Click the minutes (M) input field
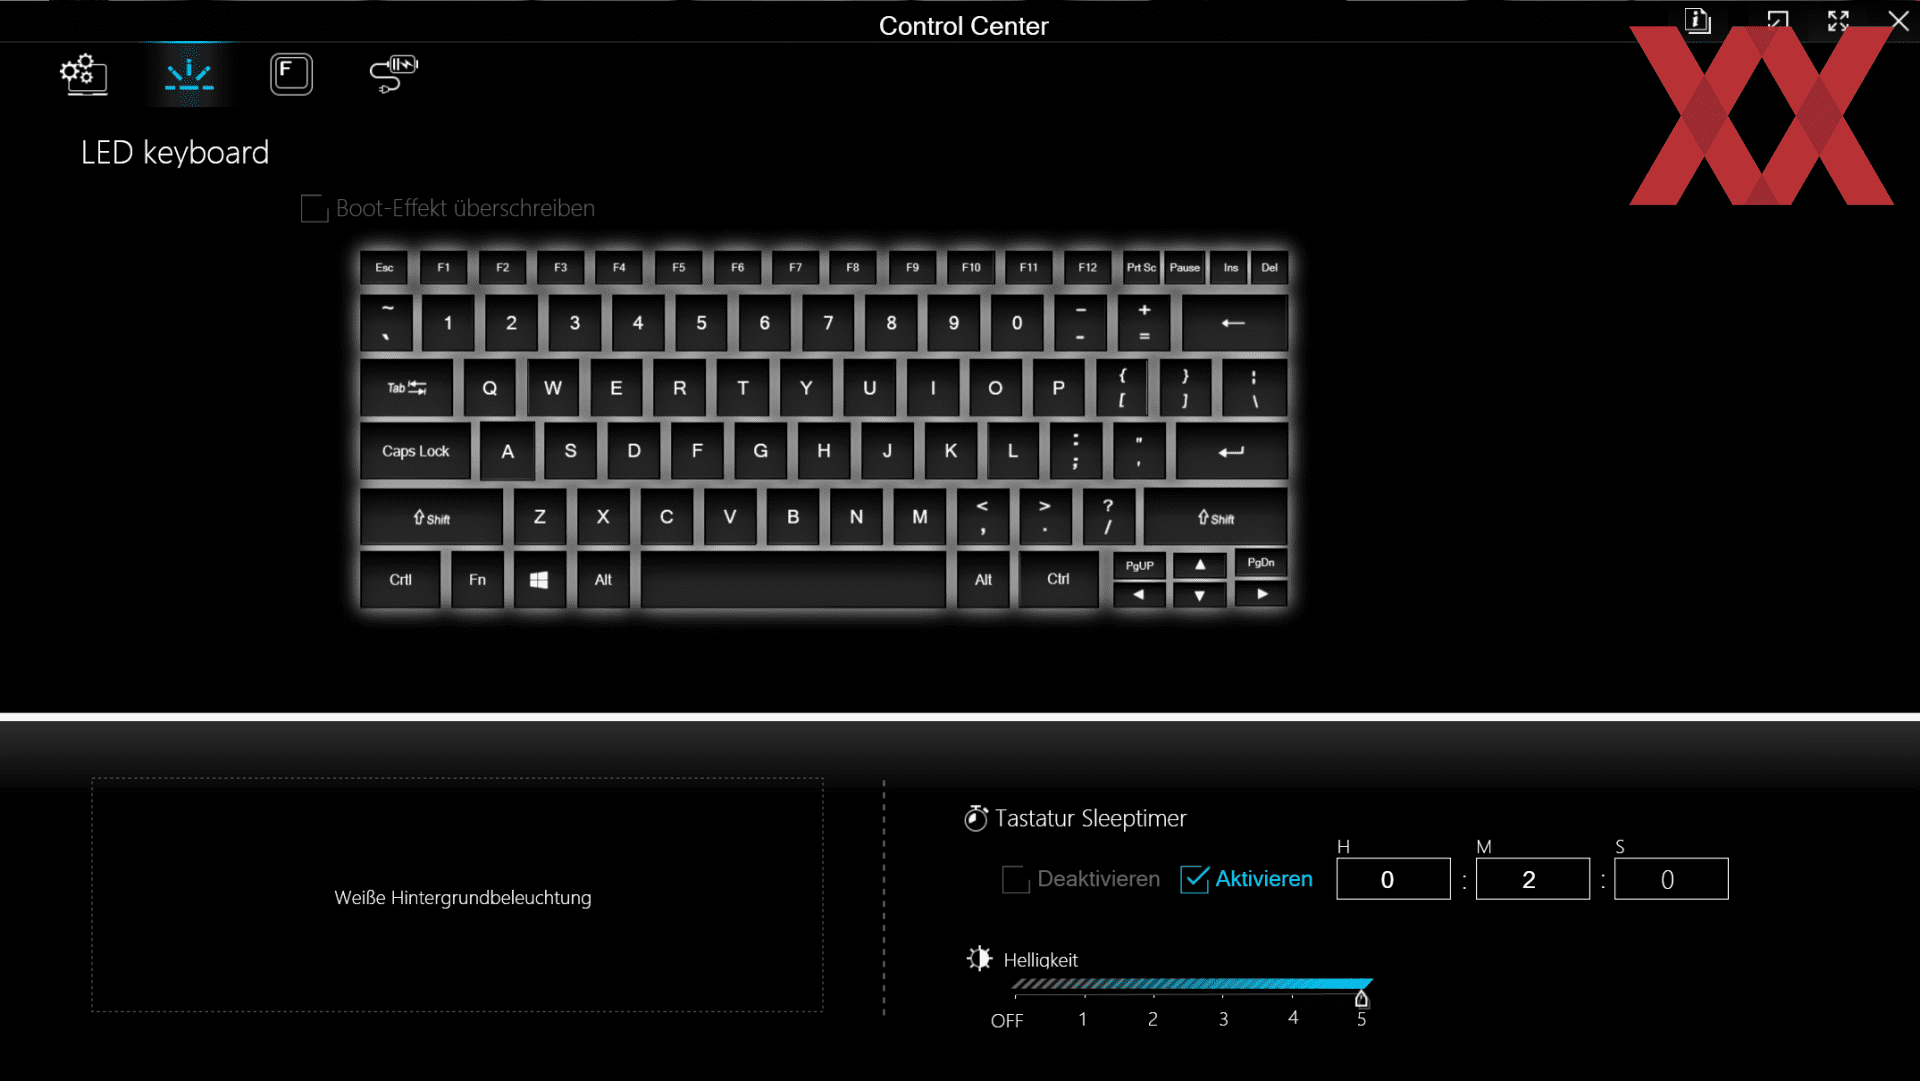Screen dimensions: 1920x1081 click(x=1532, y=879)
